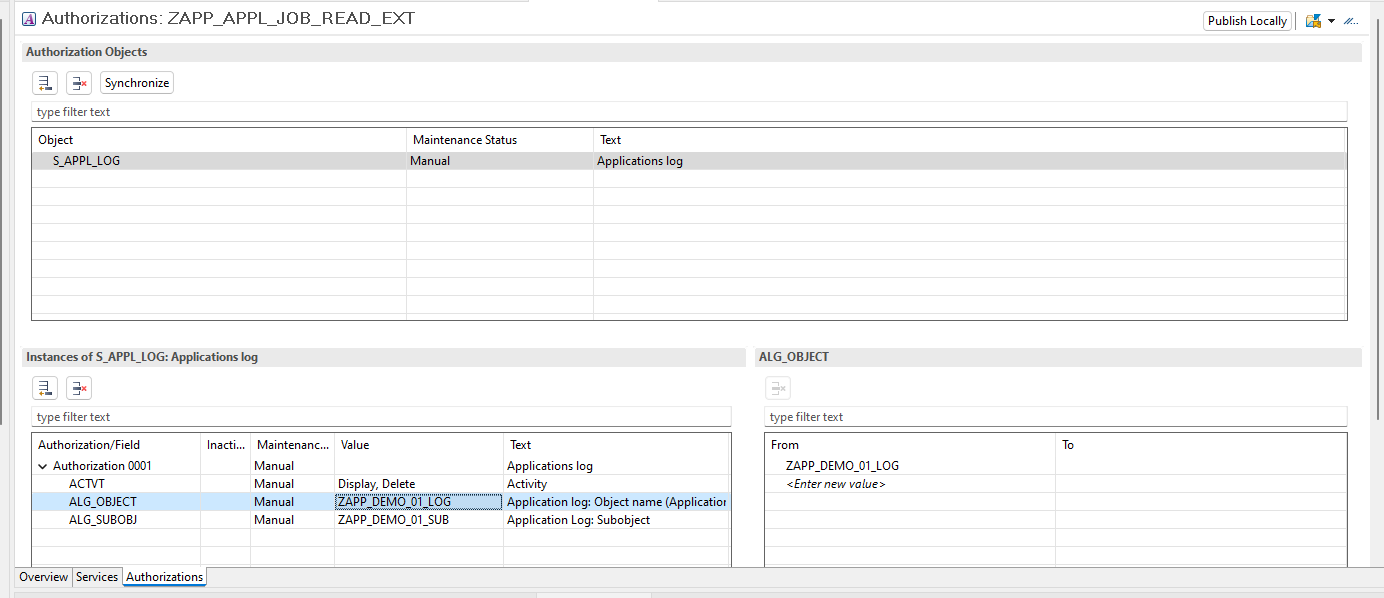Add a new authorization object via insert icon

point(45,83)
